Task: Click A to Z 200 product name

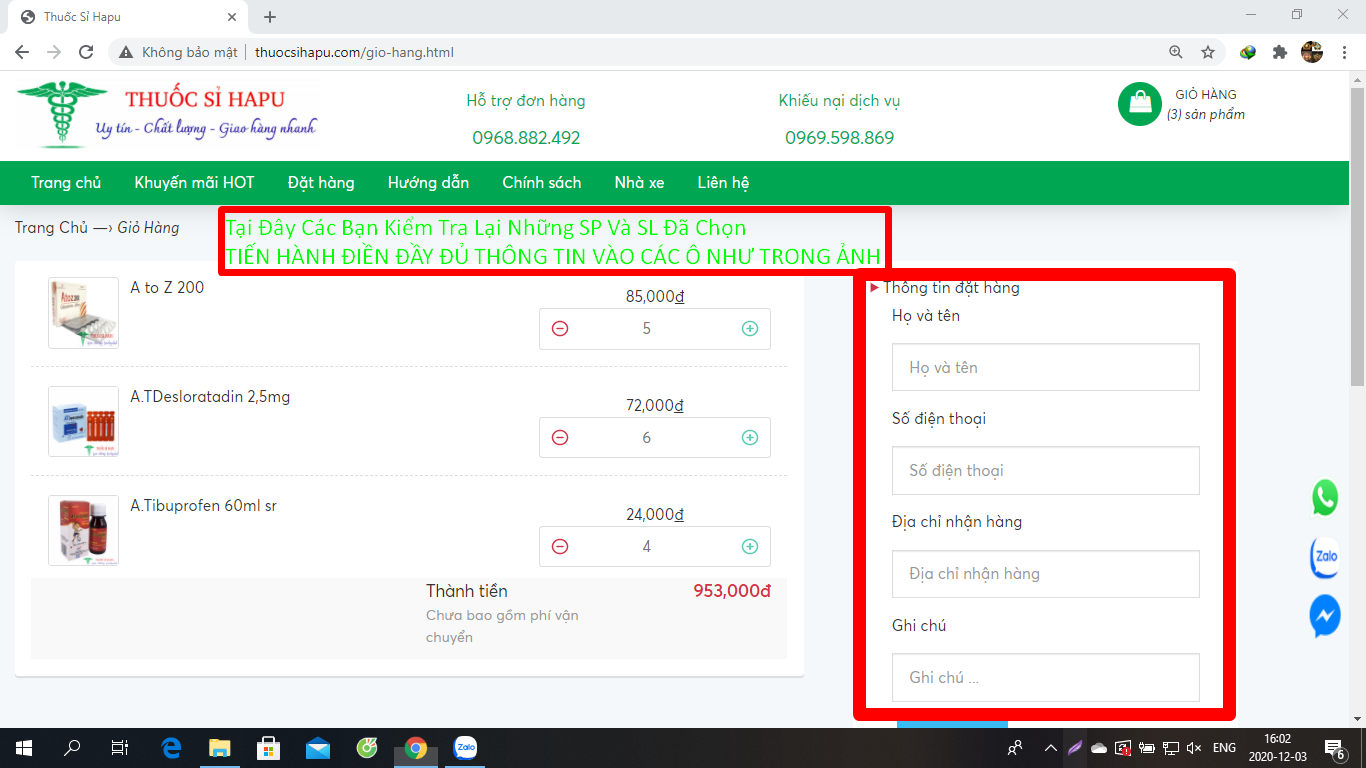Action: (167, 287)
